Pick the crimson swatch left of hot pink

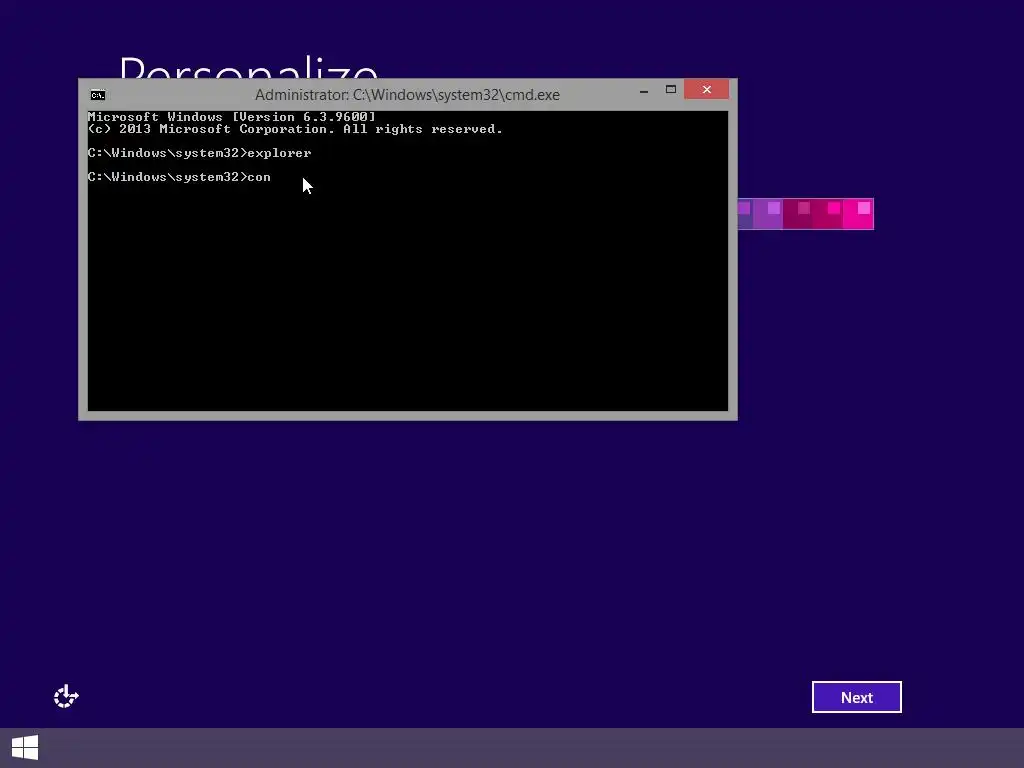(828, 214)
